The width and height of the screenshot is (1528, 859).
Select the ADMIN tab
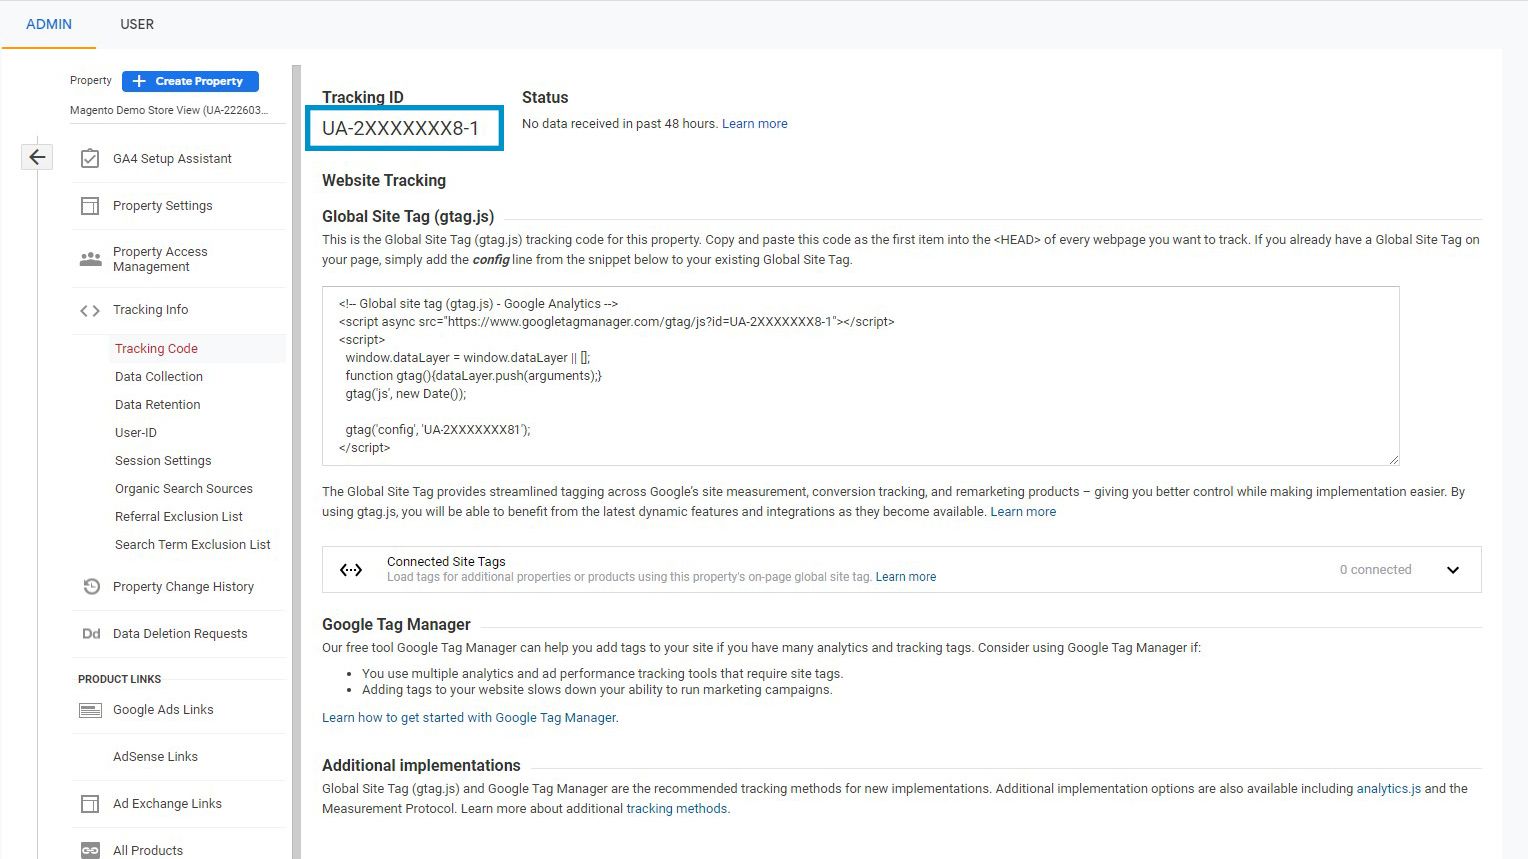48,24
